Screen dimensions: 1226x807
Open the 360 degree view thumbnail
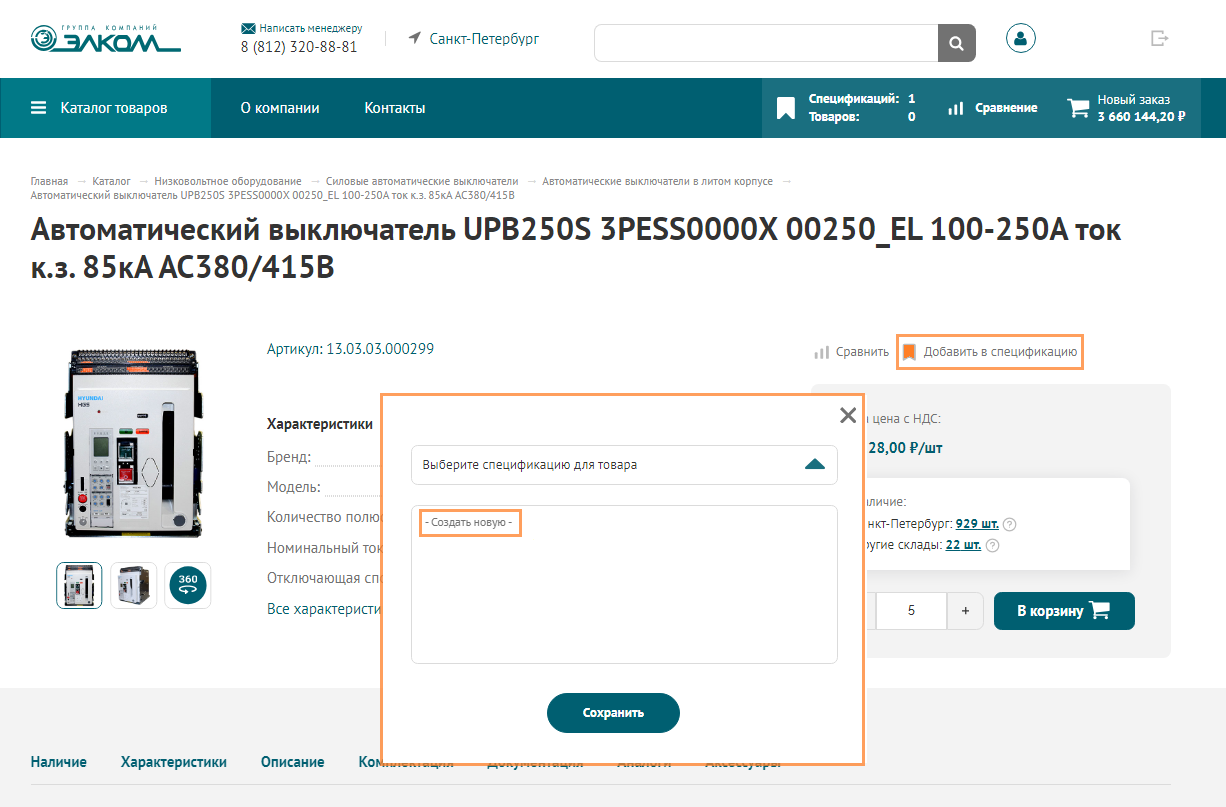[x=187, y=585]
